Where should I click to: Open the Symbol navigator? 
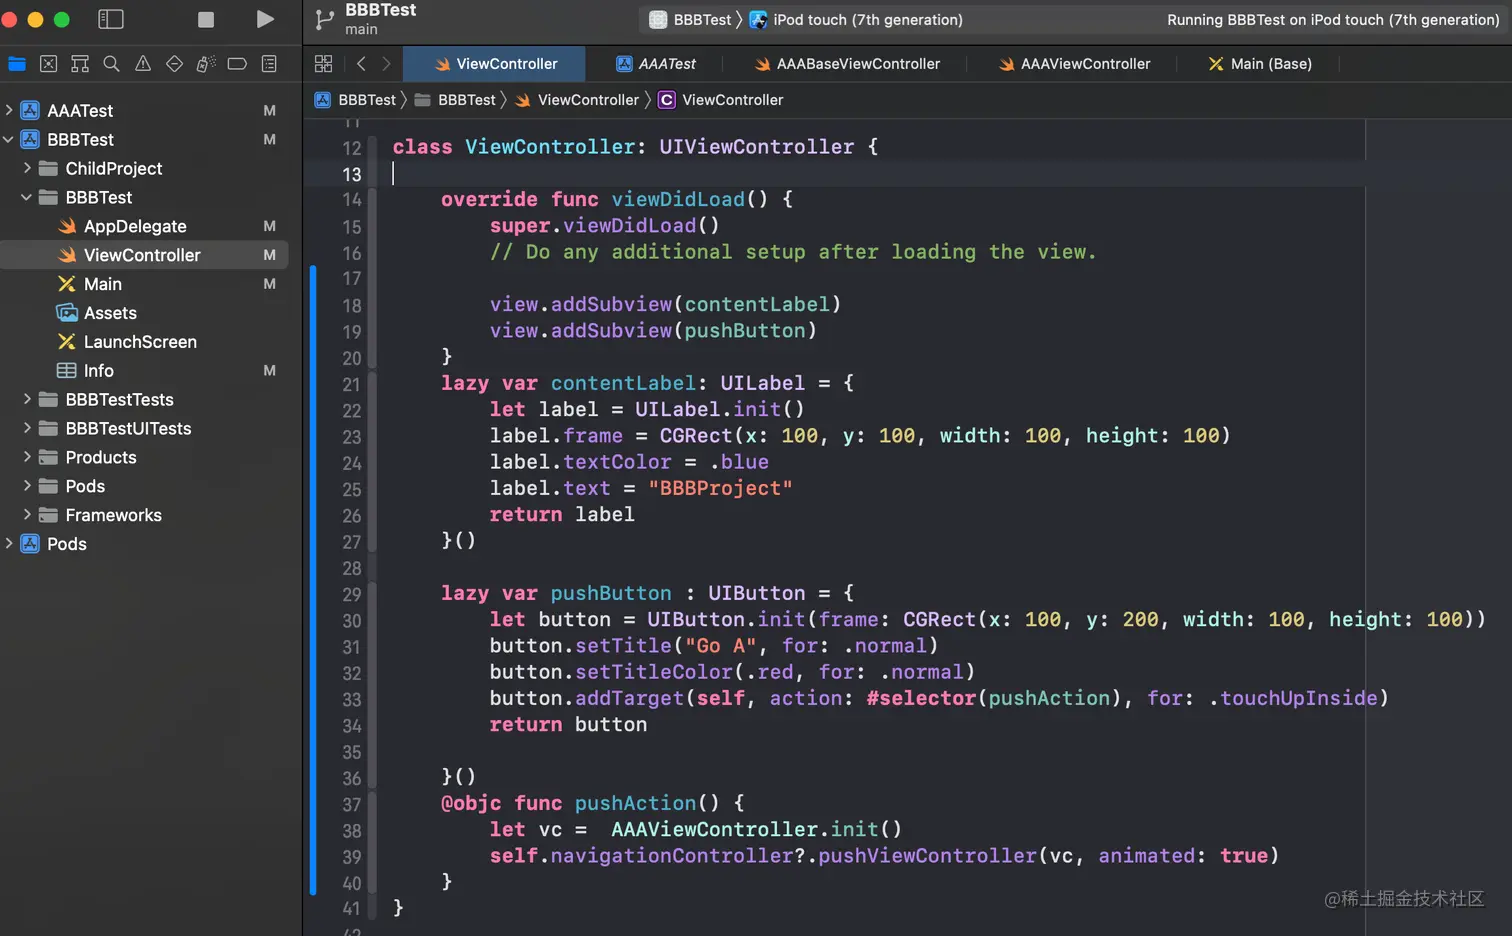tap(80, 64)
